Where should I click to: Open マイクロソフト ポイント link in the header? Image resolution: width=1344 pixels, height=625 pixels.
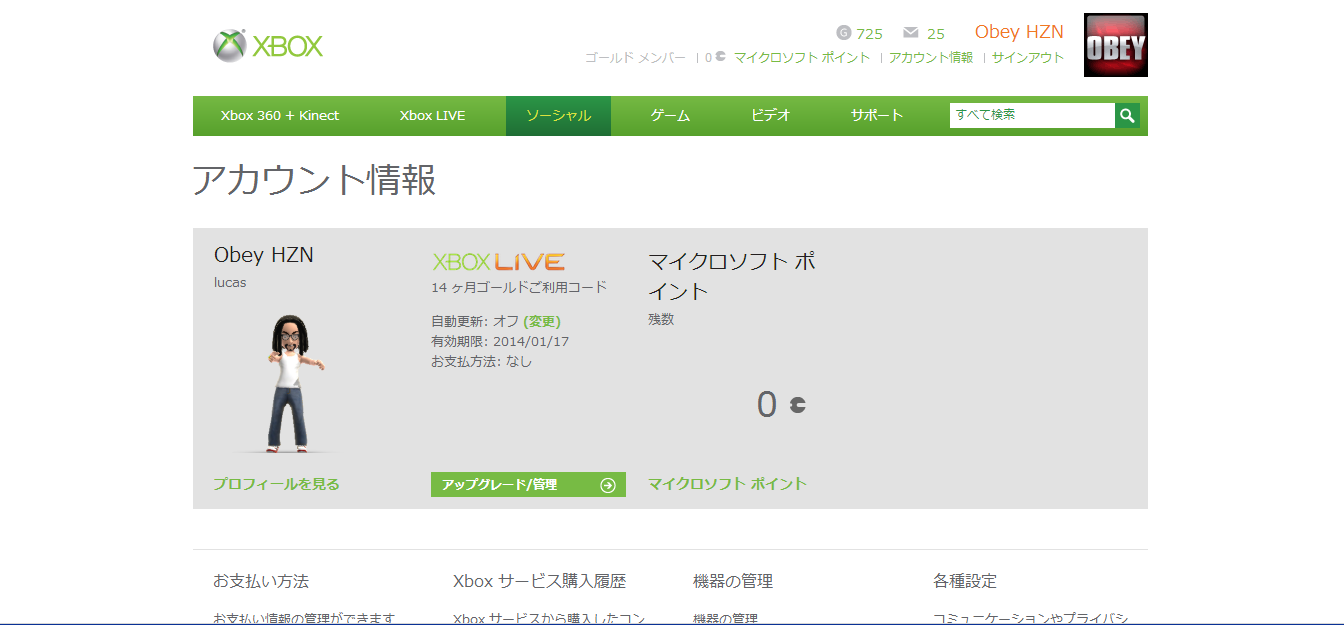click(x=802, y=58)
